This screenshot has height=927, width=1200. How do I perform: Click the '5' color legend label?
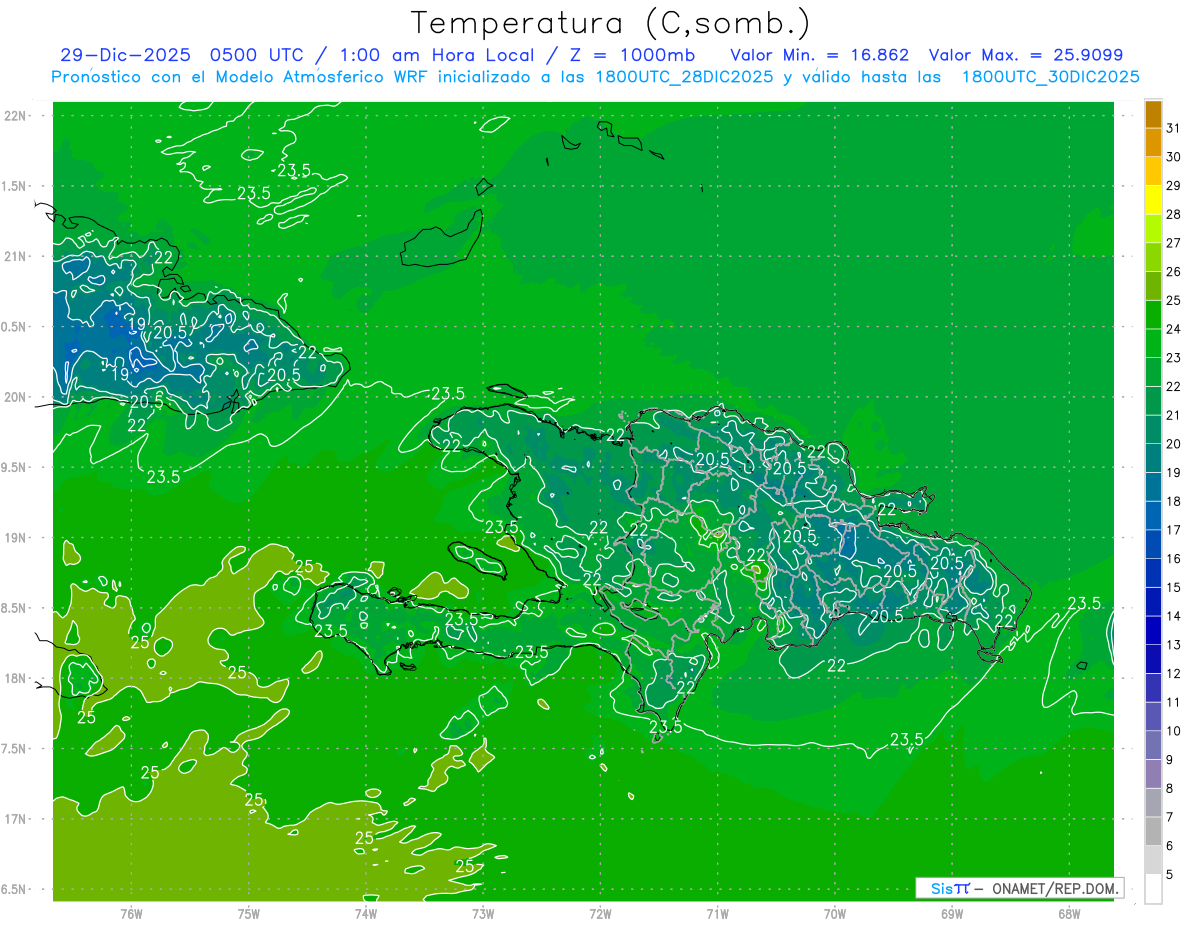click(x=1170, y=875)
